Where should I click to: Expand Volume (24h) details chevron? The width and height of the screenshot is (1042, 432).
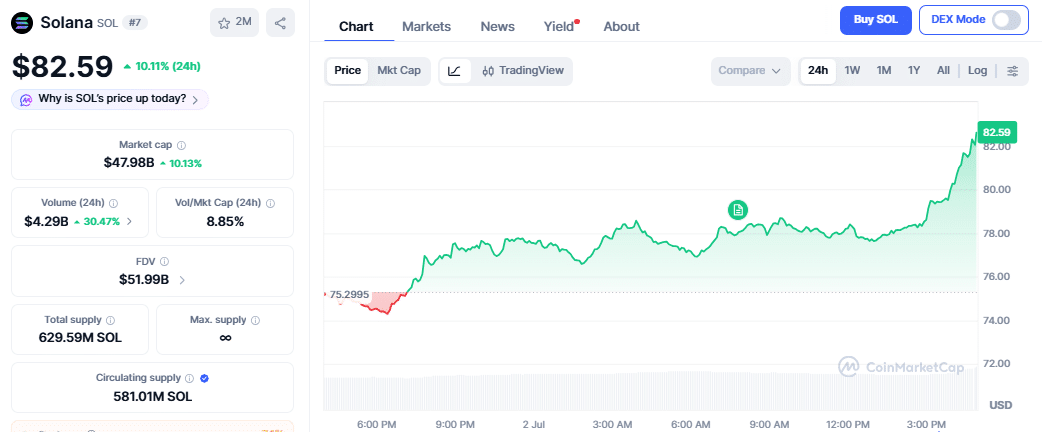point(129,221)
